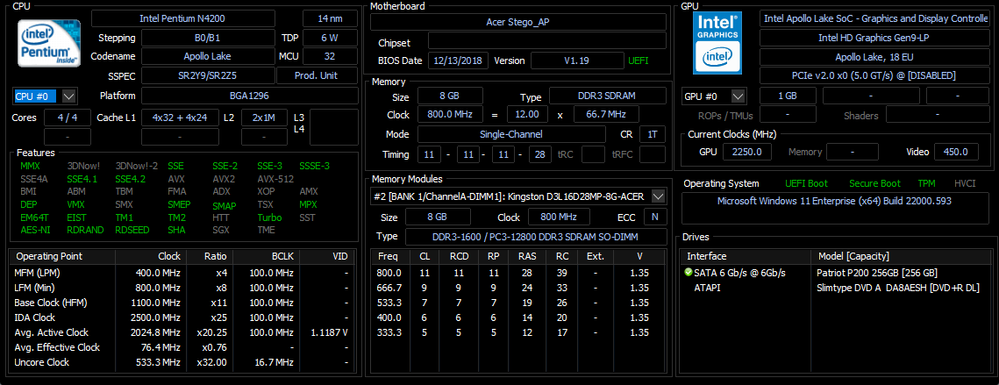Viewport: 999px width, 385px height.
Task: Click the Intel Graphics logo
Action: tap(717, 43)
